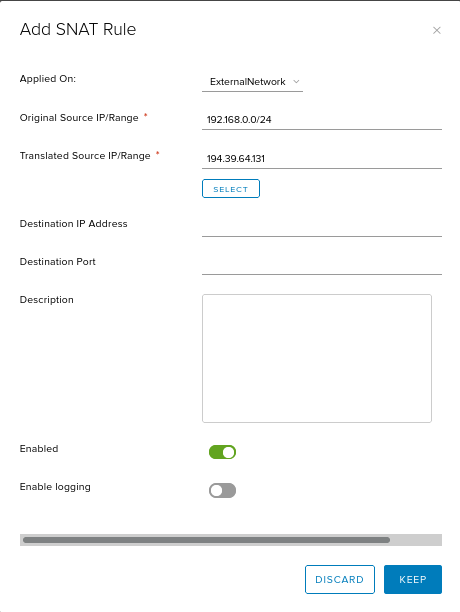Image resolution: width=460 pixels, height=612 pixels.
Task: Click the KEEP button
Action: (x=413, y=579)
